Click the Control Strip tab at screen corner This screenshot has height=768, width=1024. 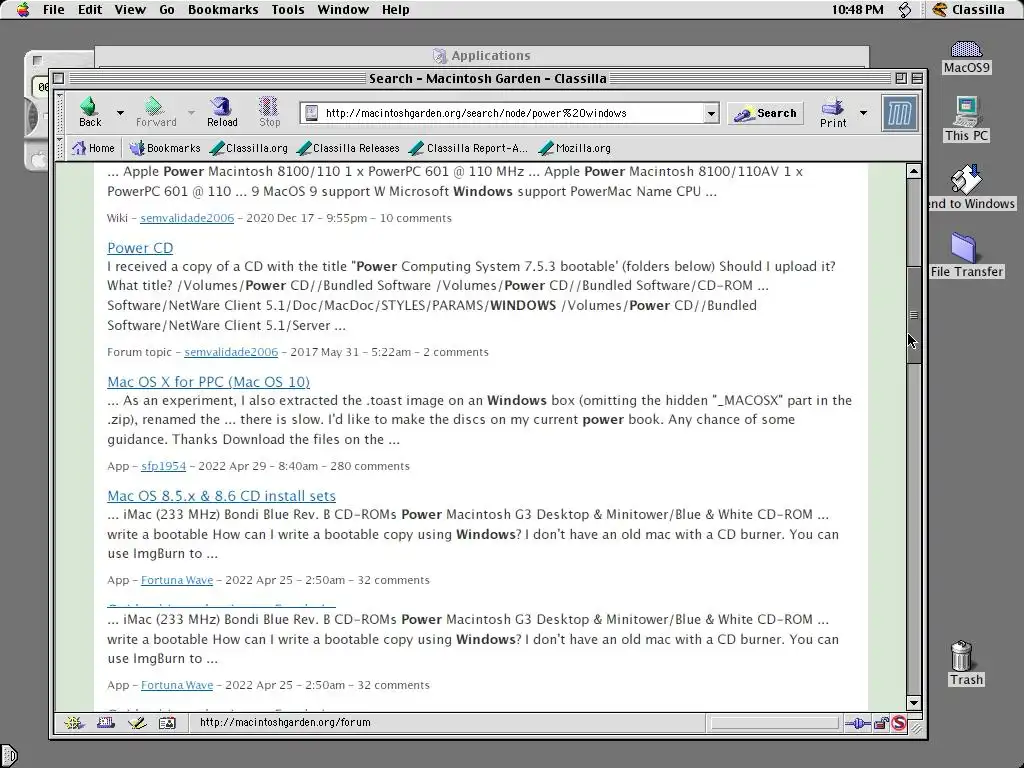pyautogui.click(x=7, y=755)
